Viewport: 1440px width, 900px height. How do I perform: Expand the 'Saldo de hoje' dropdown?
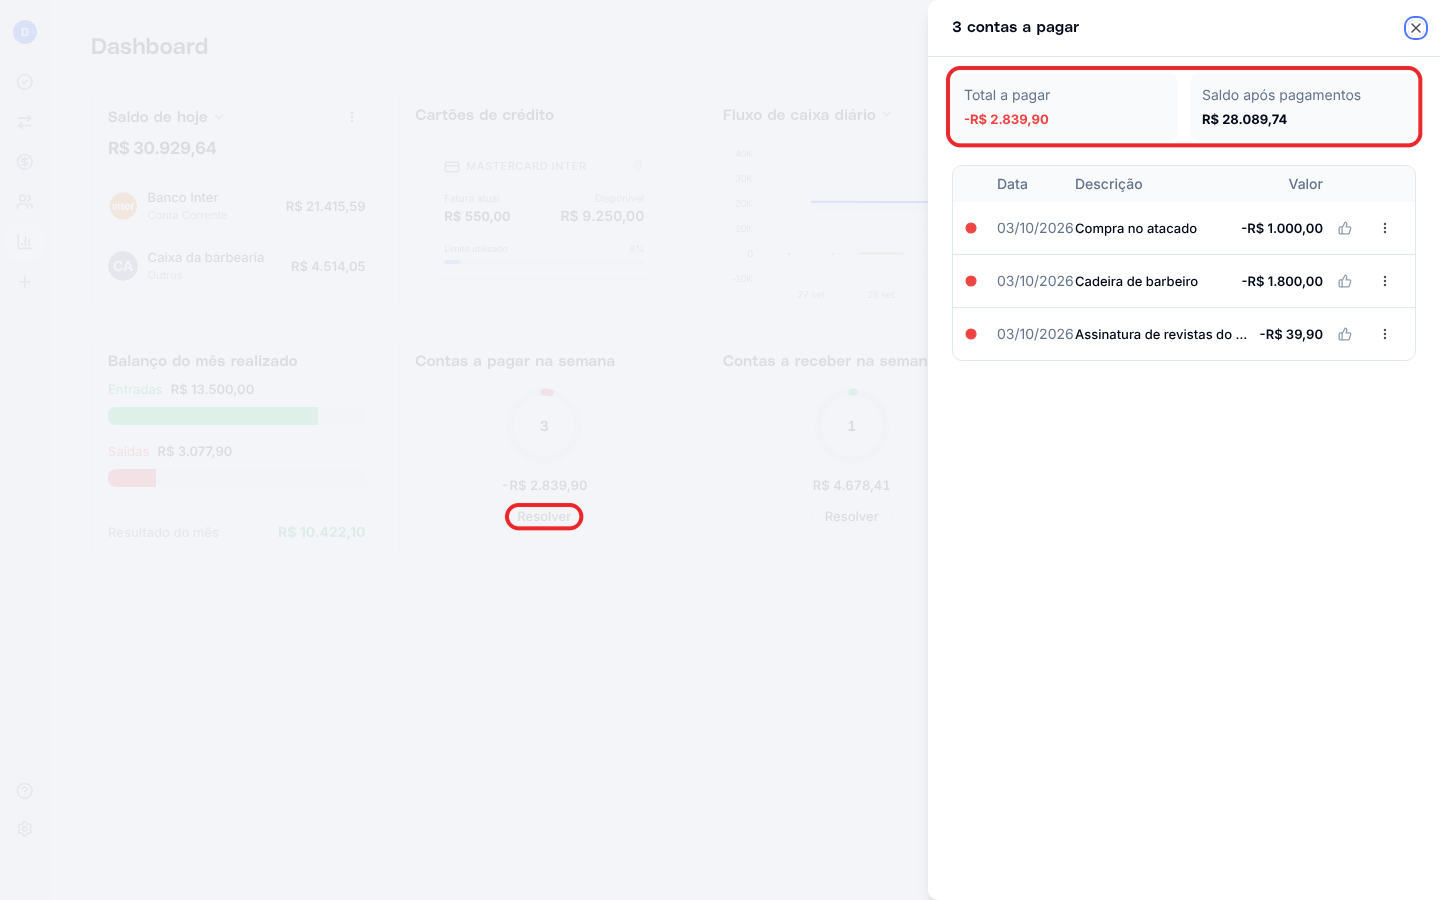tap(219, 117)
